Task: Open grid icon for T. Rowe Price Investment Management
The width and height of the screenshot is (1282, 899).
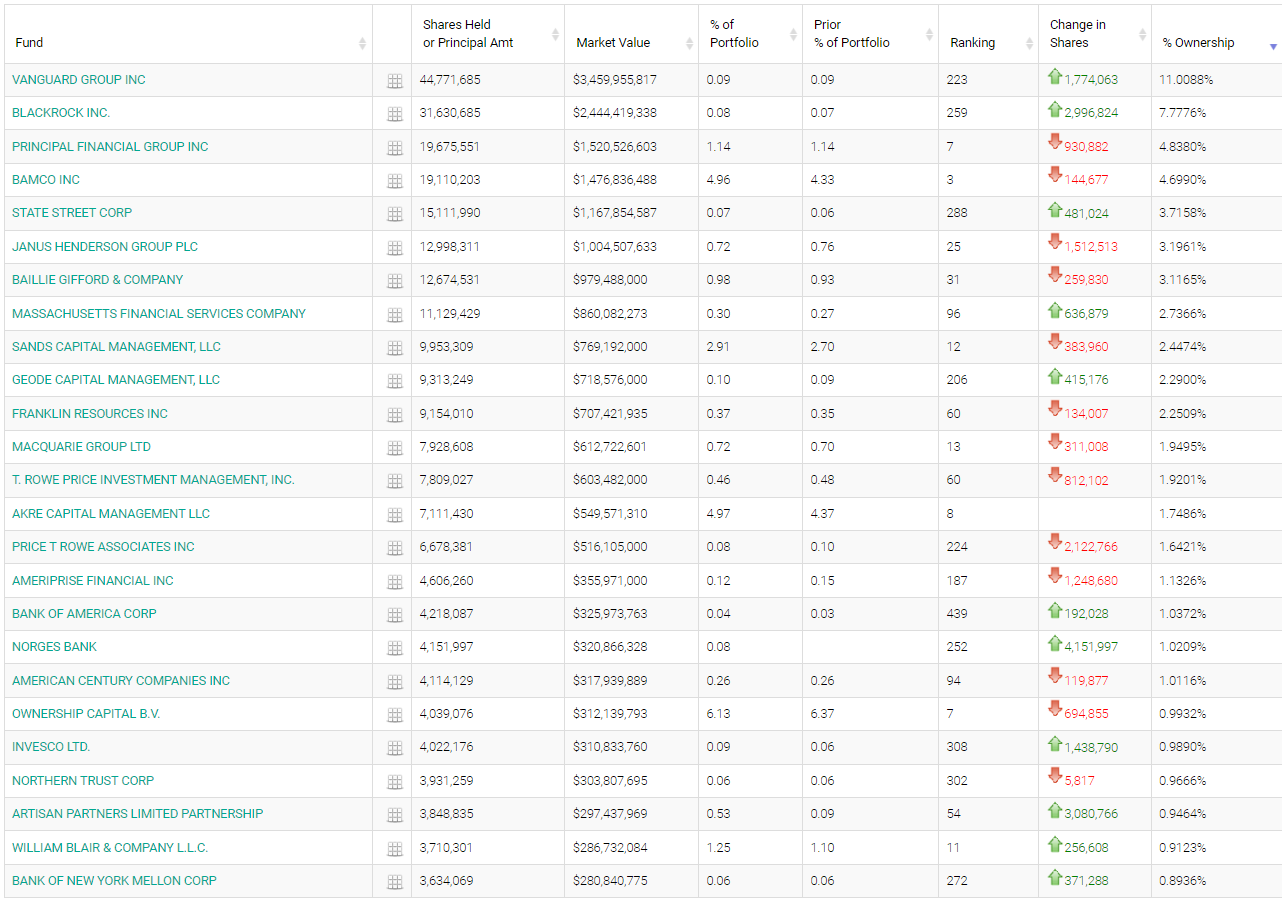Action: point(395,481)
